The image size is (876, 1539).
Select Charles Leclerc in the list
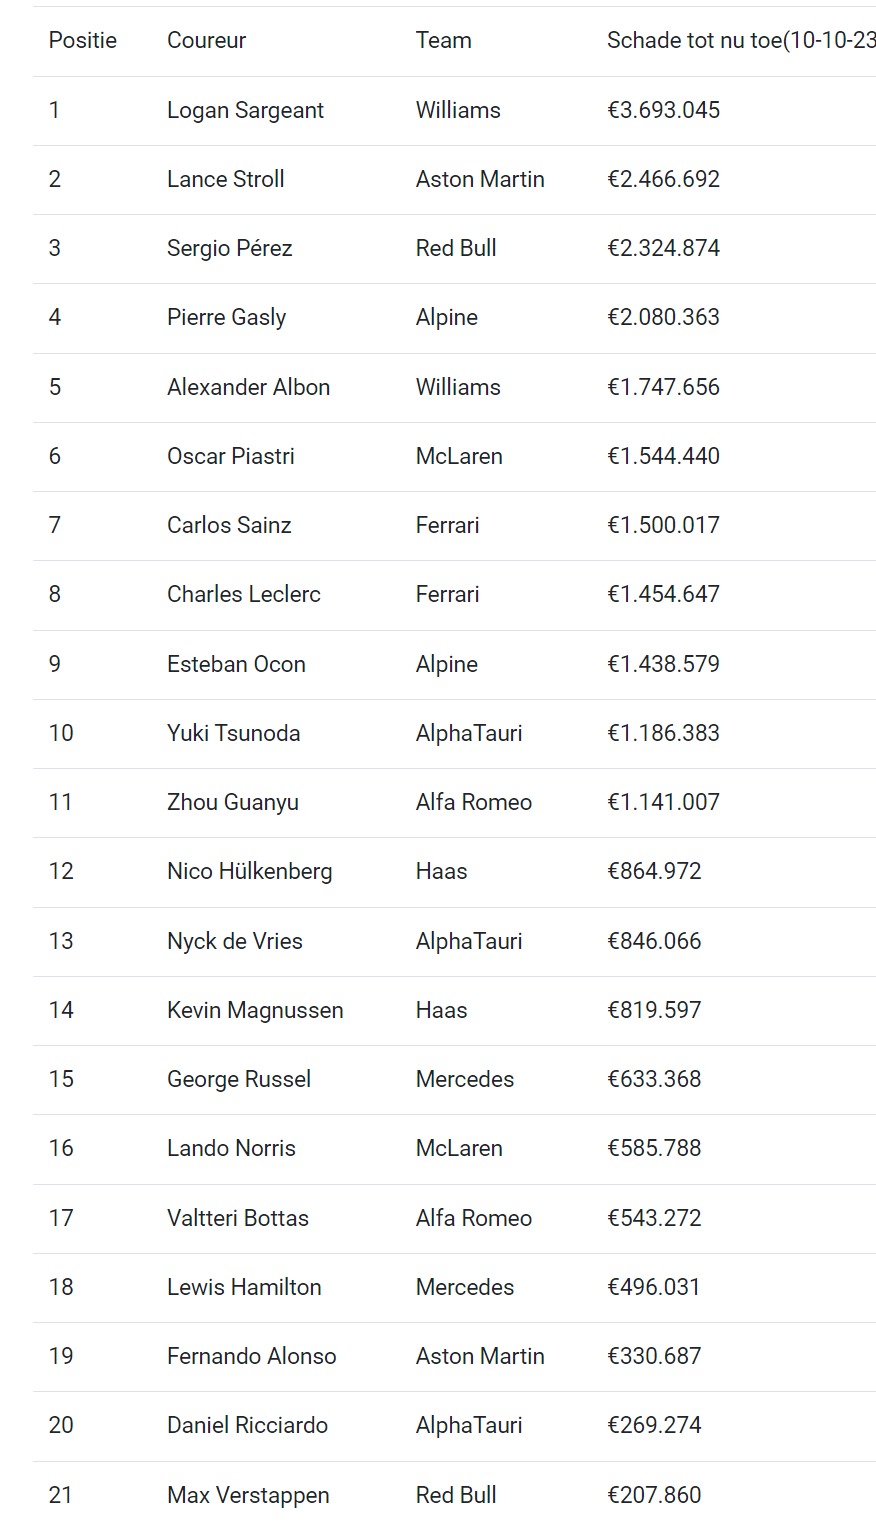coord(244,594)
